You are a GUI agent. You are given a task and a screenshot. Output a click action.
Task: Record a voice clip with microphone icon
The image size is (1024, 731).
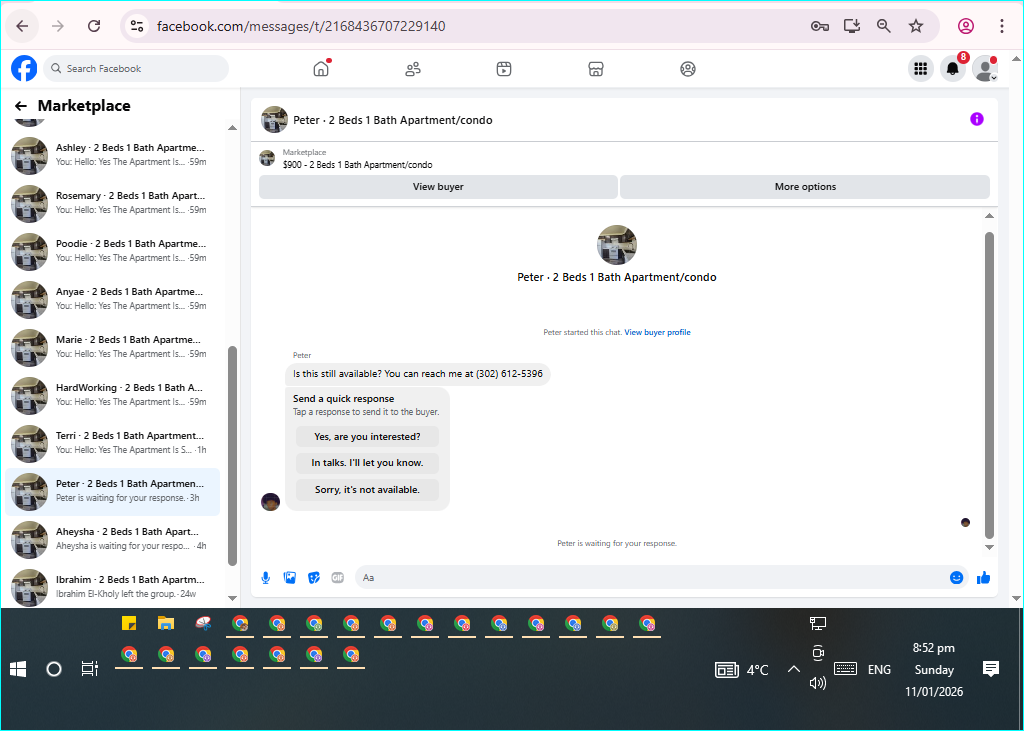click(x=266, y=577)
